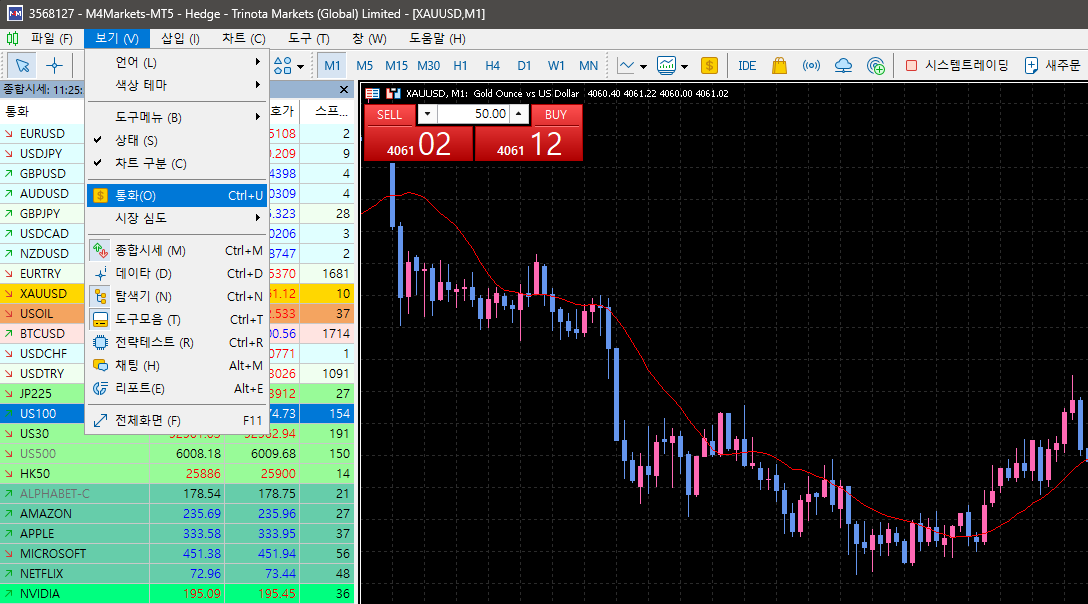Expand the 도구메뉴 (B) toolbars submenu

click(x=178, y=117)
